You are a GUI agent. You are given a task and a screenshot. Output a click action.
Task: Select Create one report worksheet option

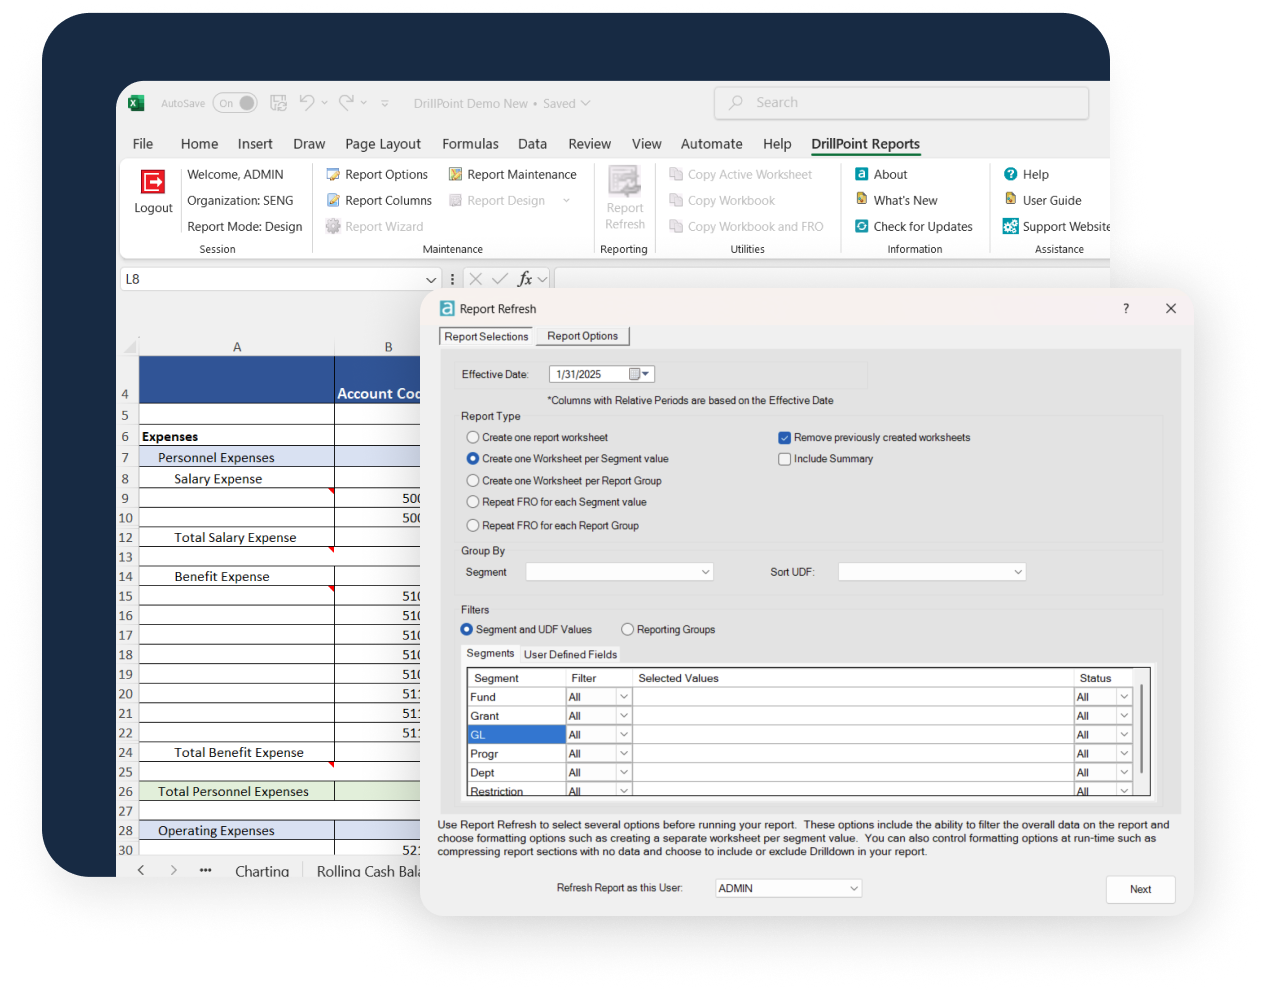[473, 437]
